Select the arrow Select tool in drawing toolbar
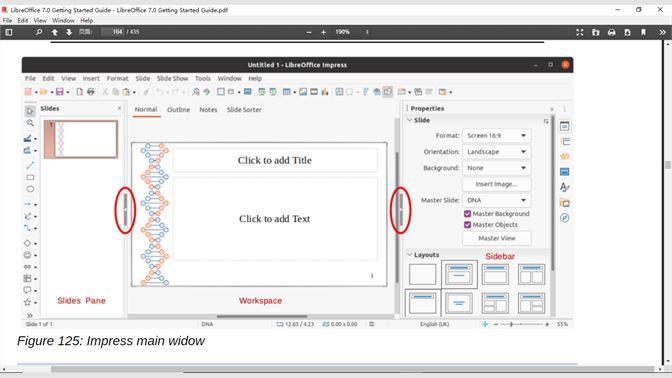672x378 pixels. (x=30, y=111)
